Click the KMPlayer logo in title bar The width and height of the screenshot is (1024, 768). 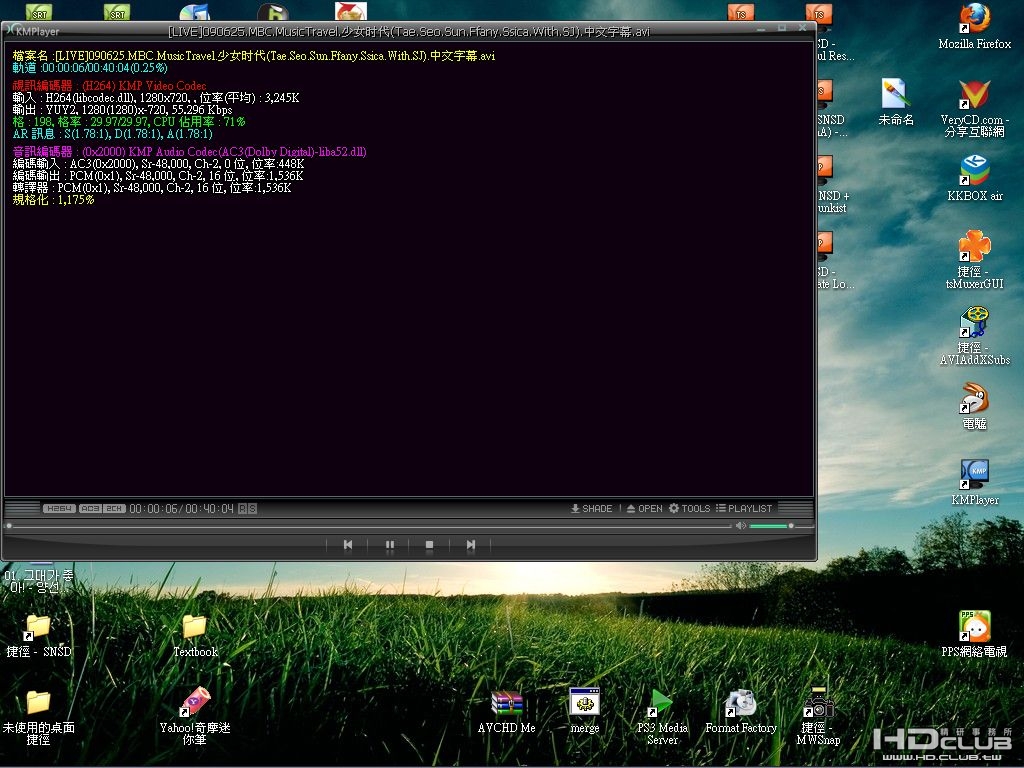pos(35,31)
